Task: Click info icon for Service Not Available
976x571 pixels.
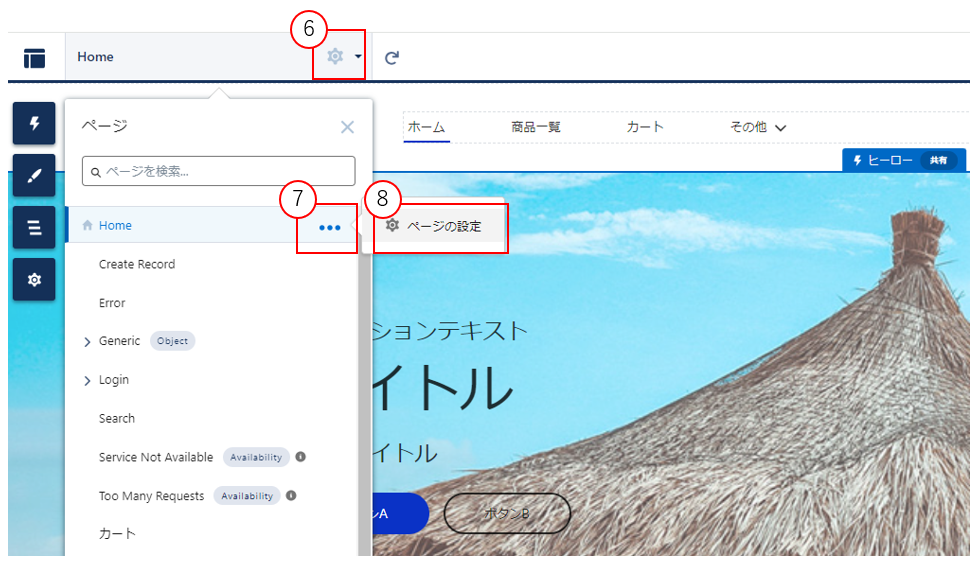Action: 301,456
